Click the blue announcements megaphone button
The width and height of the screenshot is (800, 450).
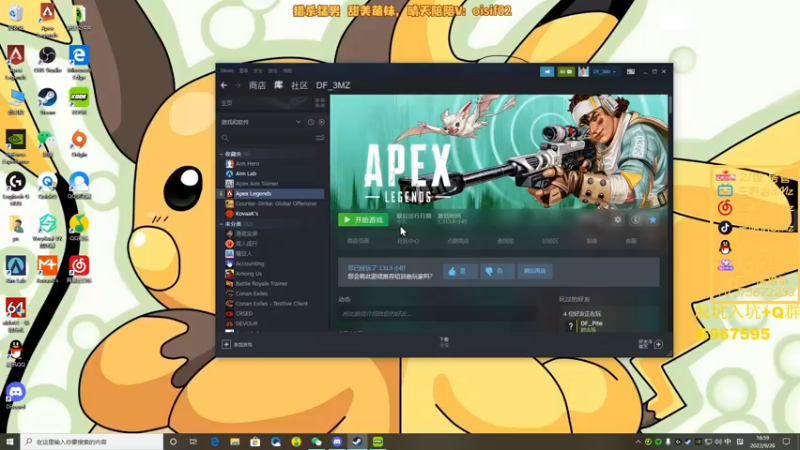[547, 71]
